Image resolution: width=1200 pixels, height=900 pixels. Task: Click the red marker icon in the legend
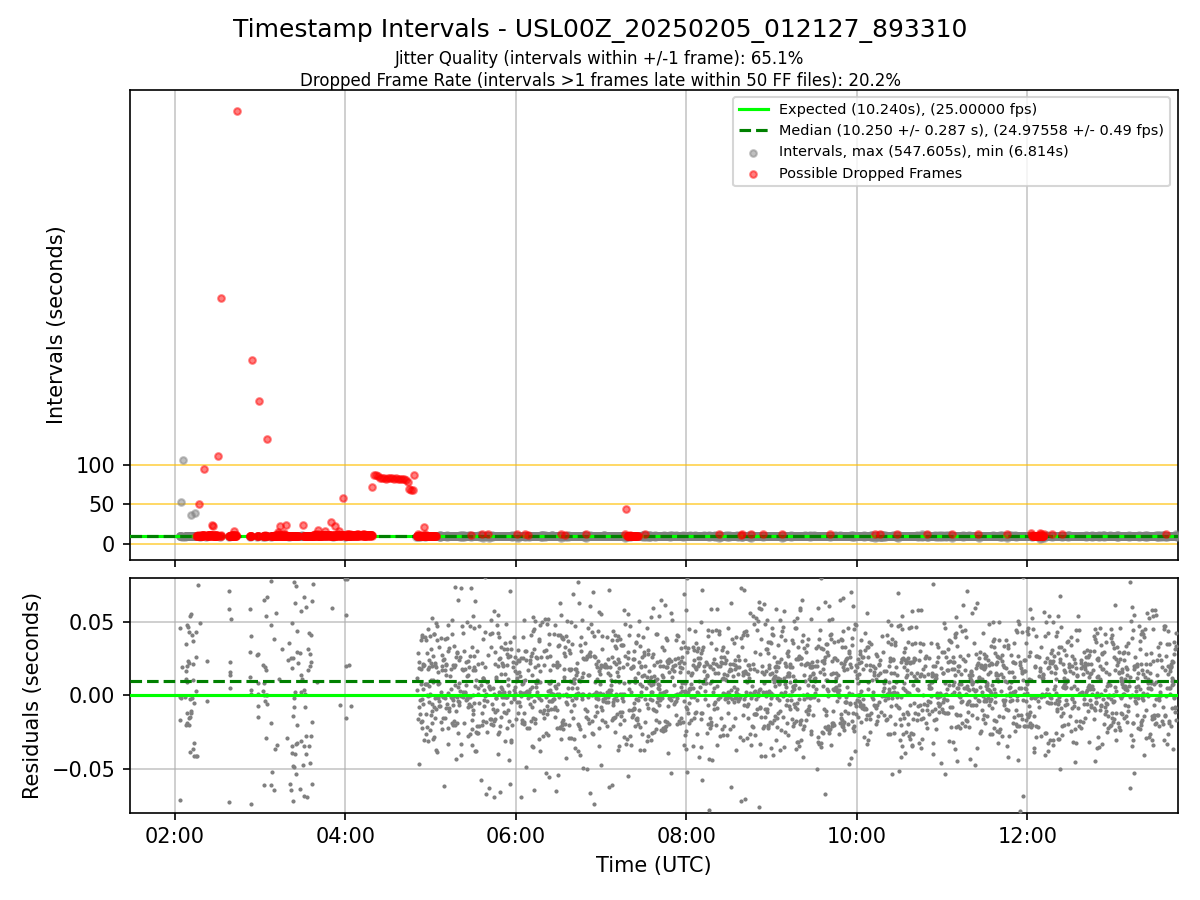tap(754, 174)
